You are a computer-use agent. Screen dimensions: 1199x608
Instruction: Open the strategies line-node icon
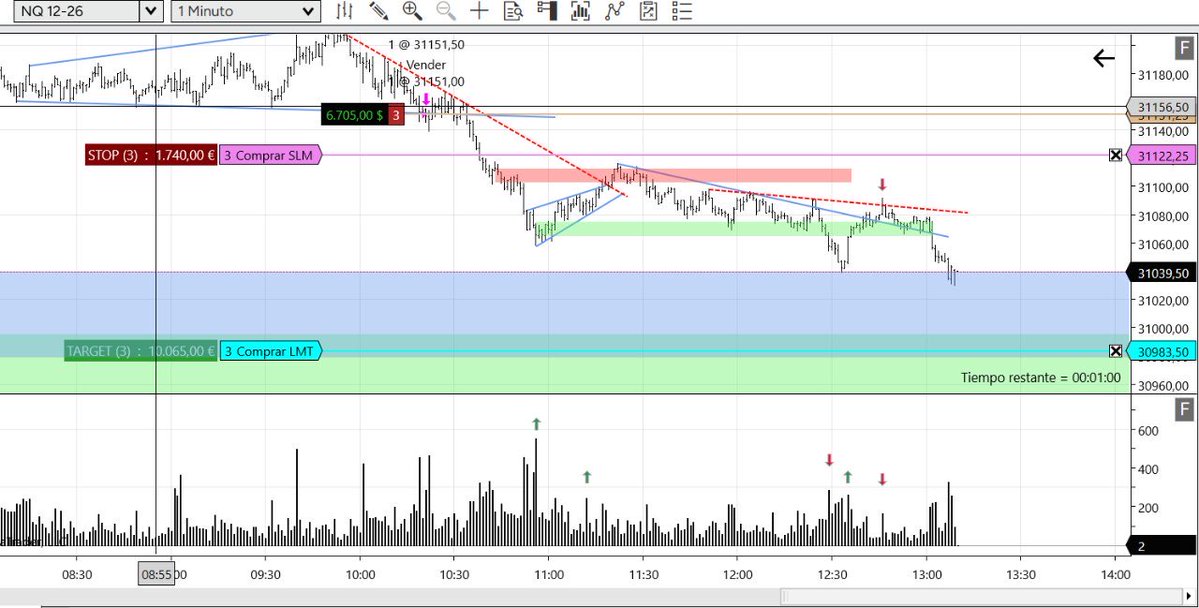[615, 11]
